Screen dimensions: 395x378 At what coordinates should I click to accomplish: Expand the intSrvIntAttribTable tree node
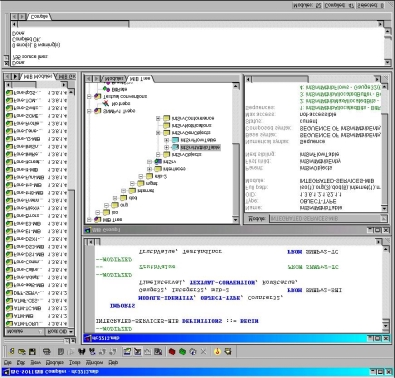point(167,147)
